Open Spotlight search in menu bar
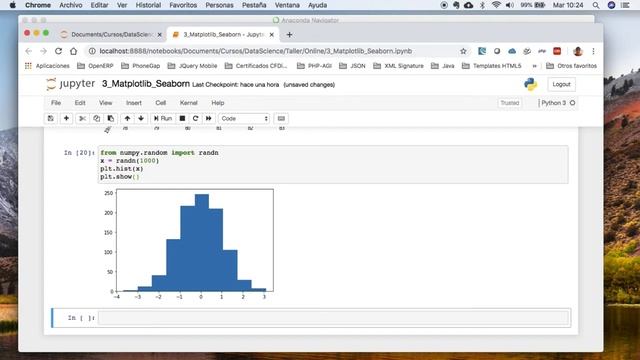Screen dimensions: 640x360 point(596,5)
